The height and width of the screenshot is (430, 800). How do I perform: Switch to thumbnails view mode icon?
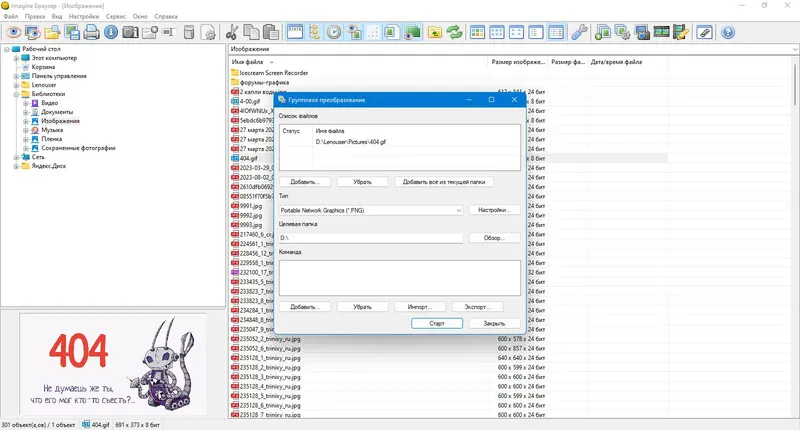[478, 33]
